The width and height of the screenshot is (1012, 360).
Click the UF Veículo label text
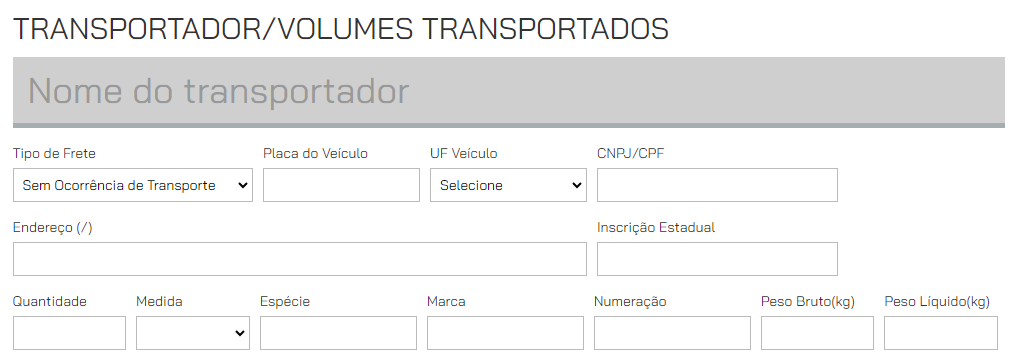click(x=464, y=154)
